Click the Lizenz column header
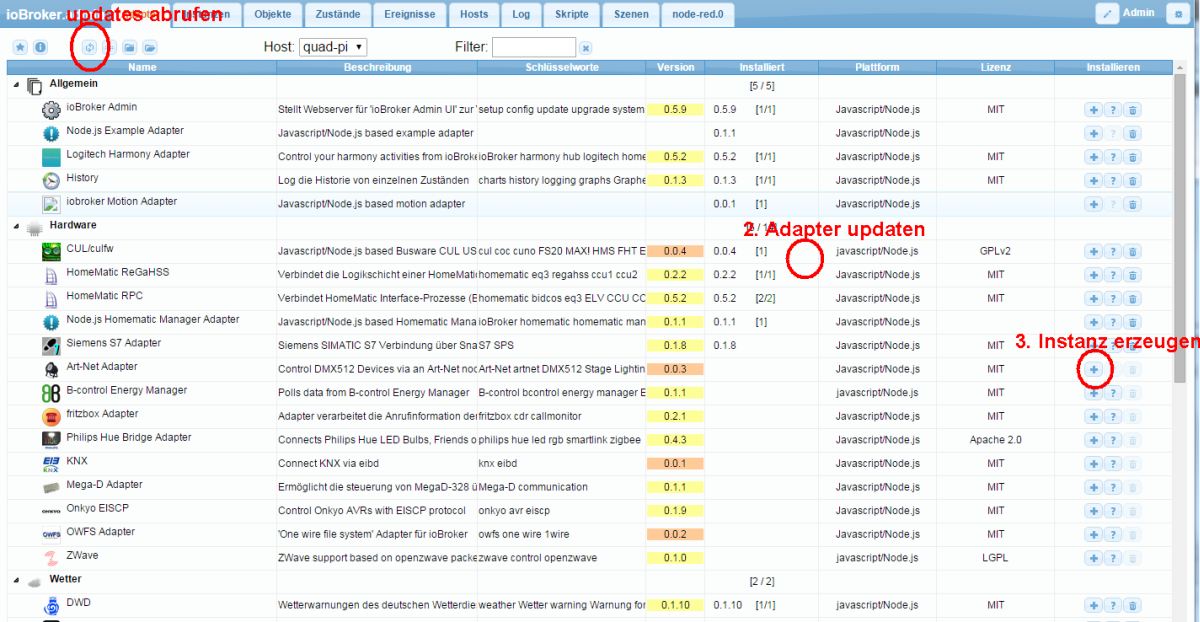1200x622 pixels. click(995, 67)
